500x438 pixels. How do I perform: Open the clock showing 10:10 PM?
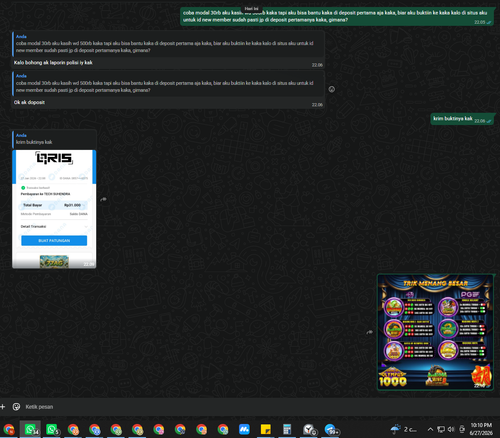(x=481, y=429)
